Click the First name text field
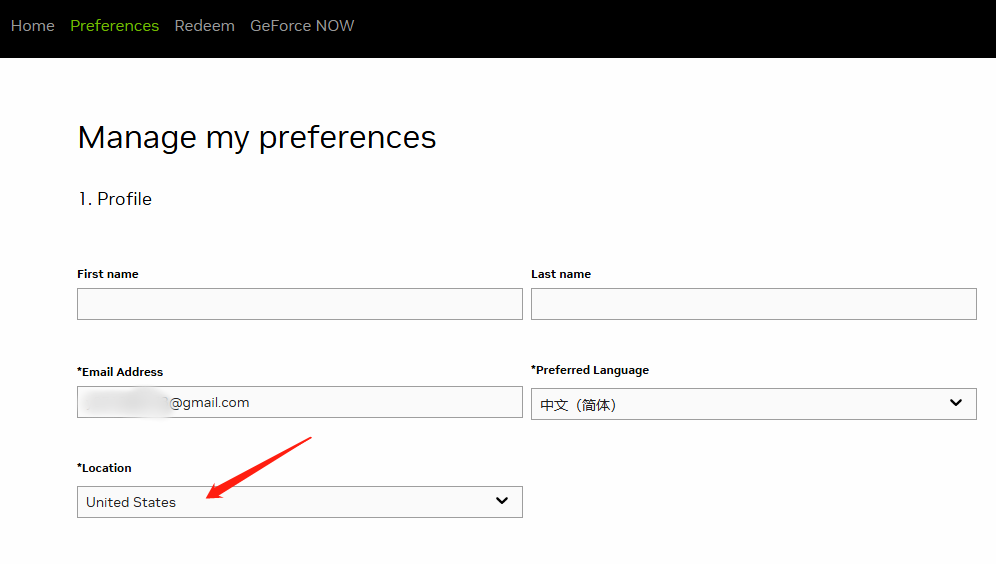Screen dimensions: 996x564 coord(299,304)
